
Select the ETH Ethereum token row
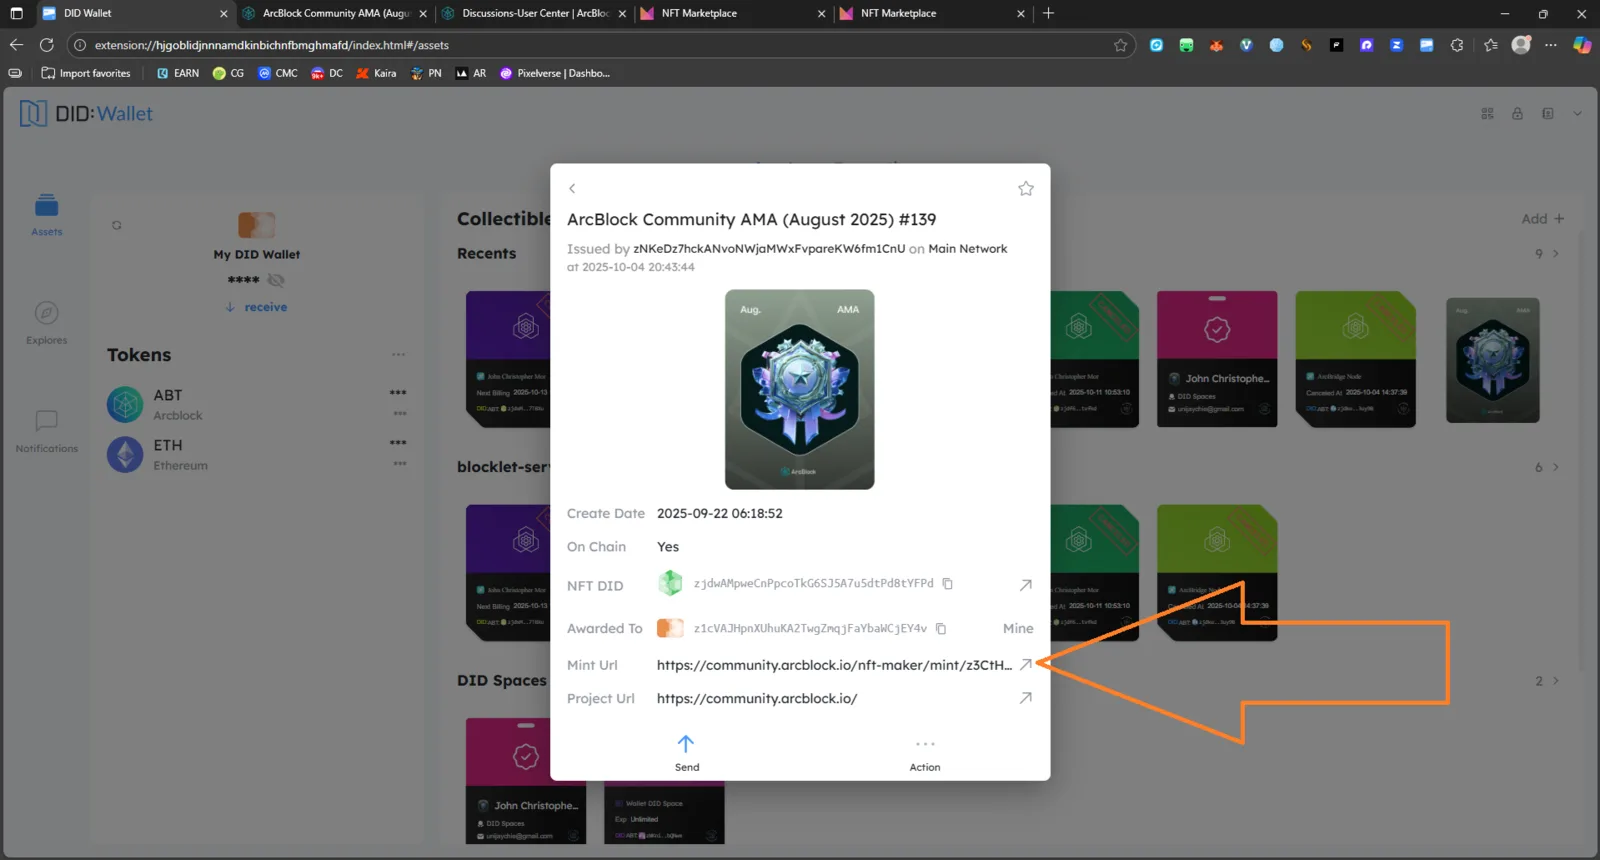[257, 455]
